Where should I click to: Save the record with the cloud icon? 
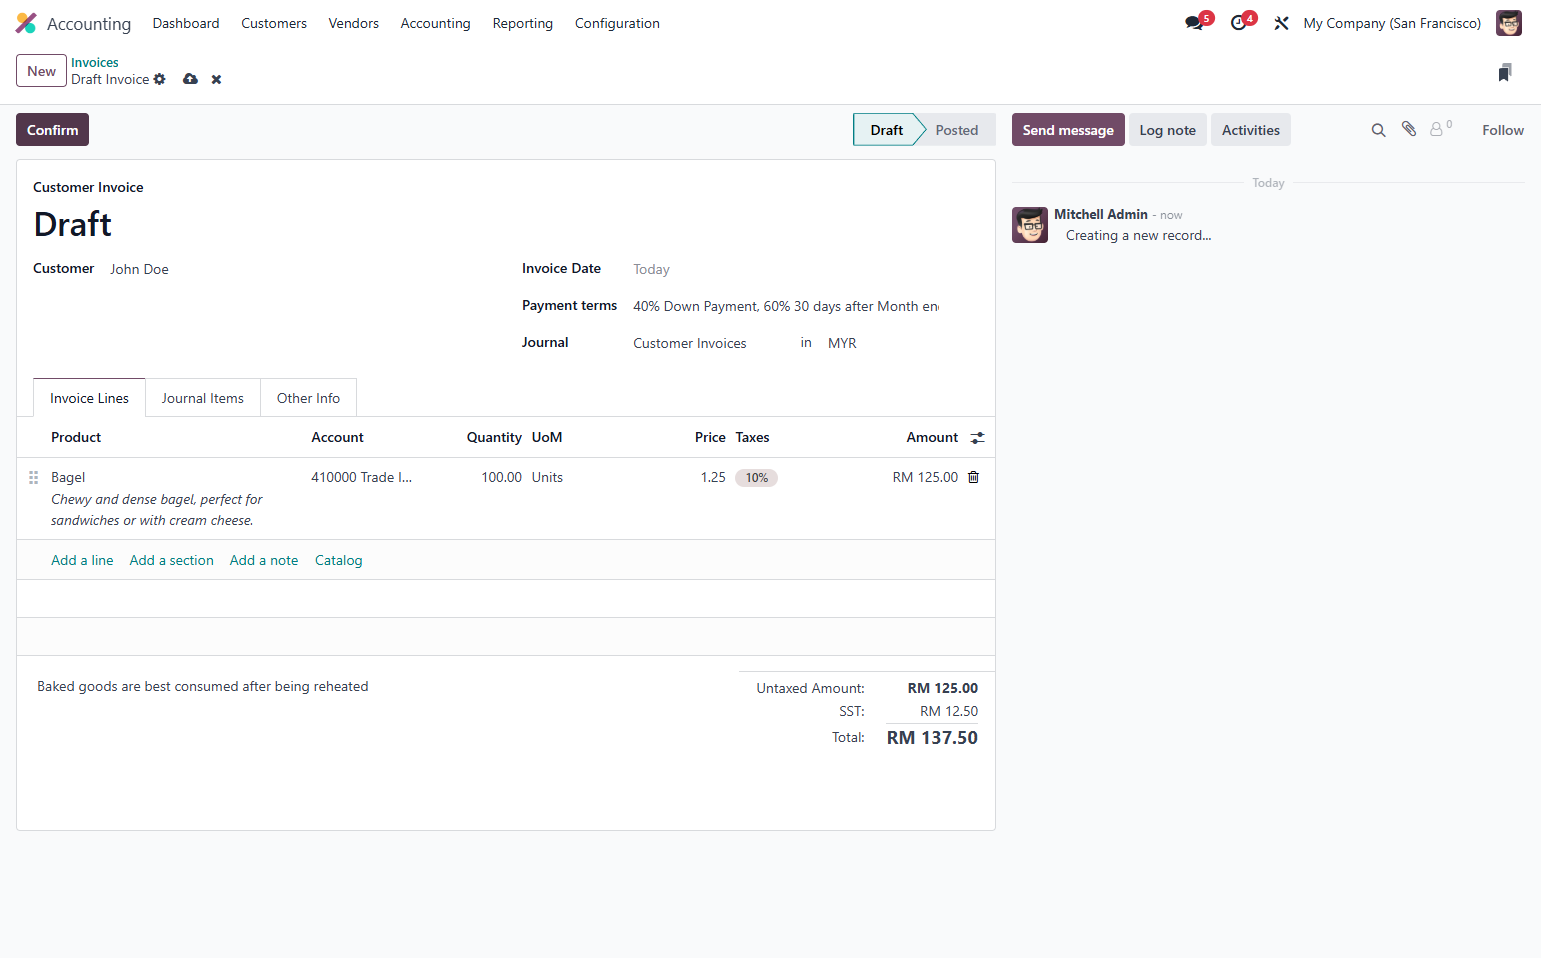tap(190, 79)
